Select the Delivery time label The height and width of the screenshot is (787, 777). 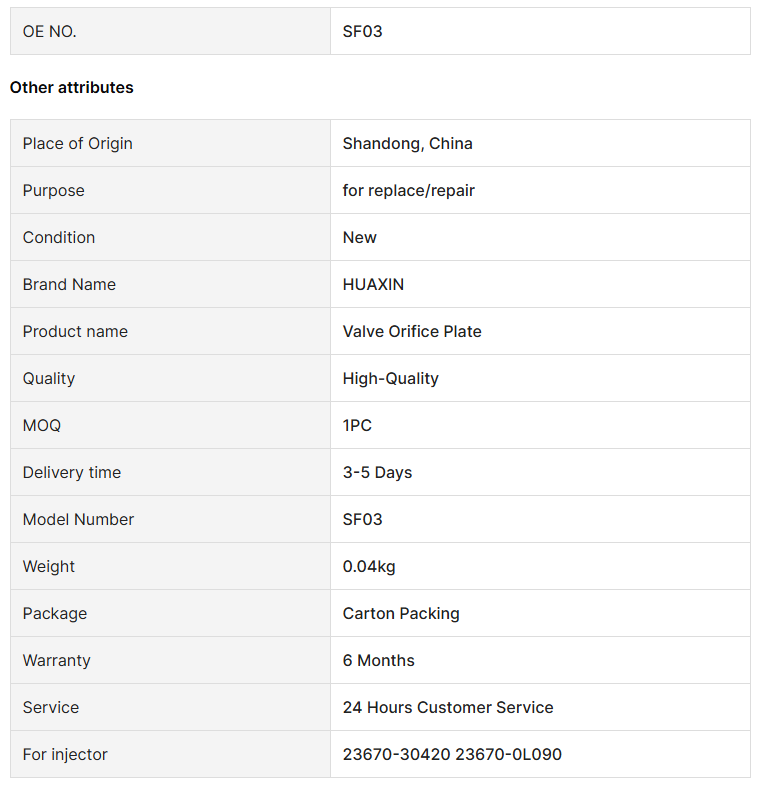tap(72, 472)
